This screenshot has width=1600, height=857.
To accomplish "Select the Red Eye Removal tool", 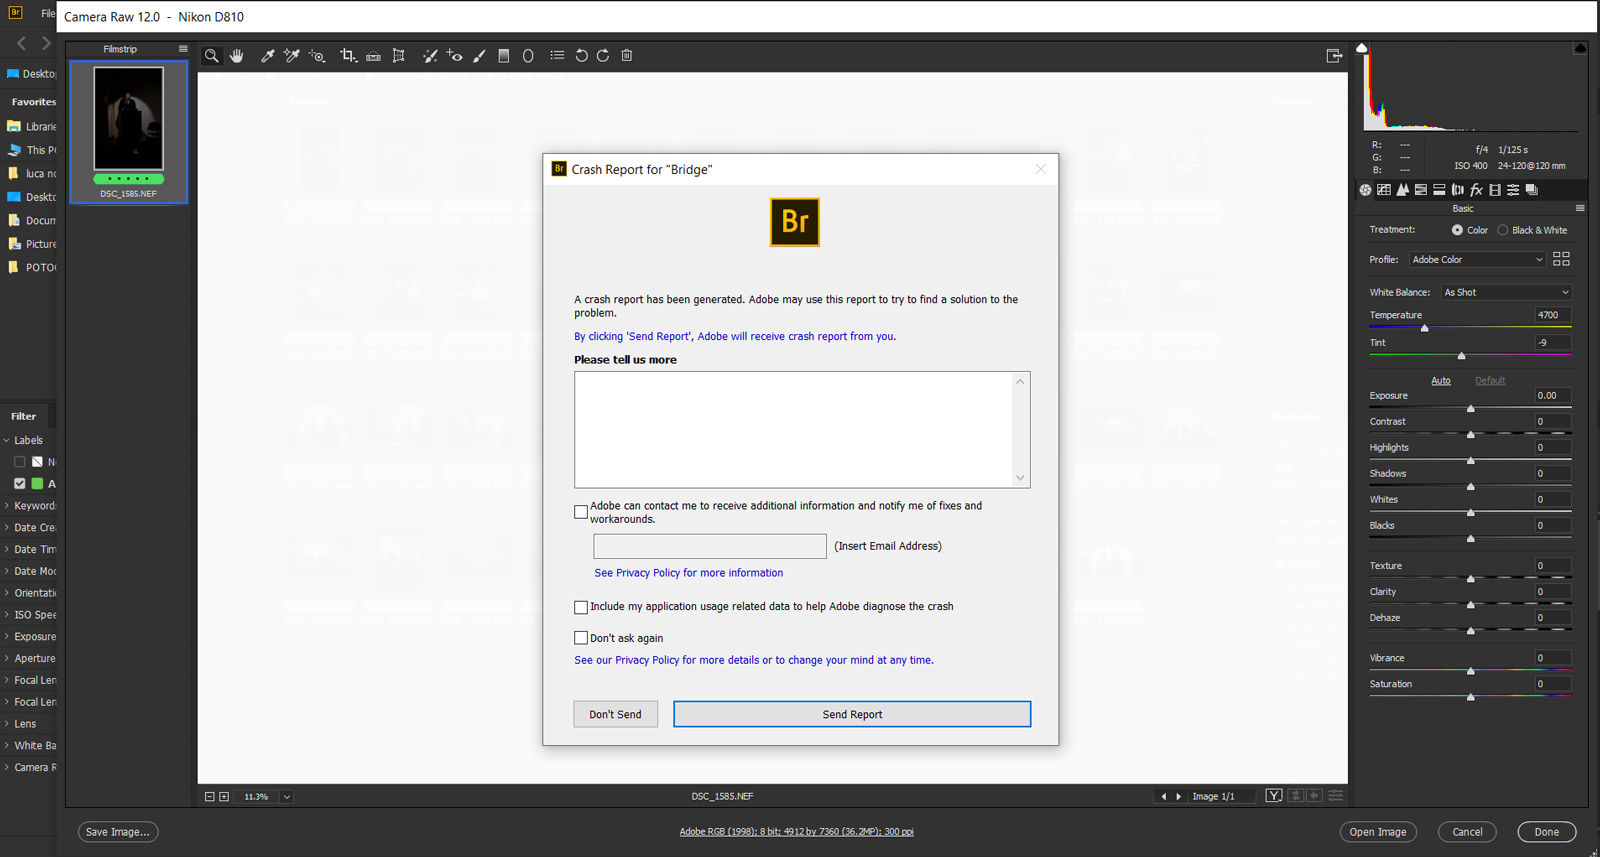I will coord(455,56).
